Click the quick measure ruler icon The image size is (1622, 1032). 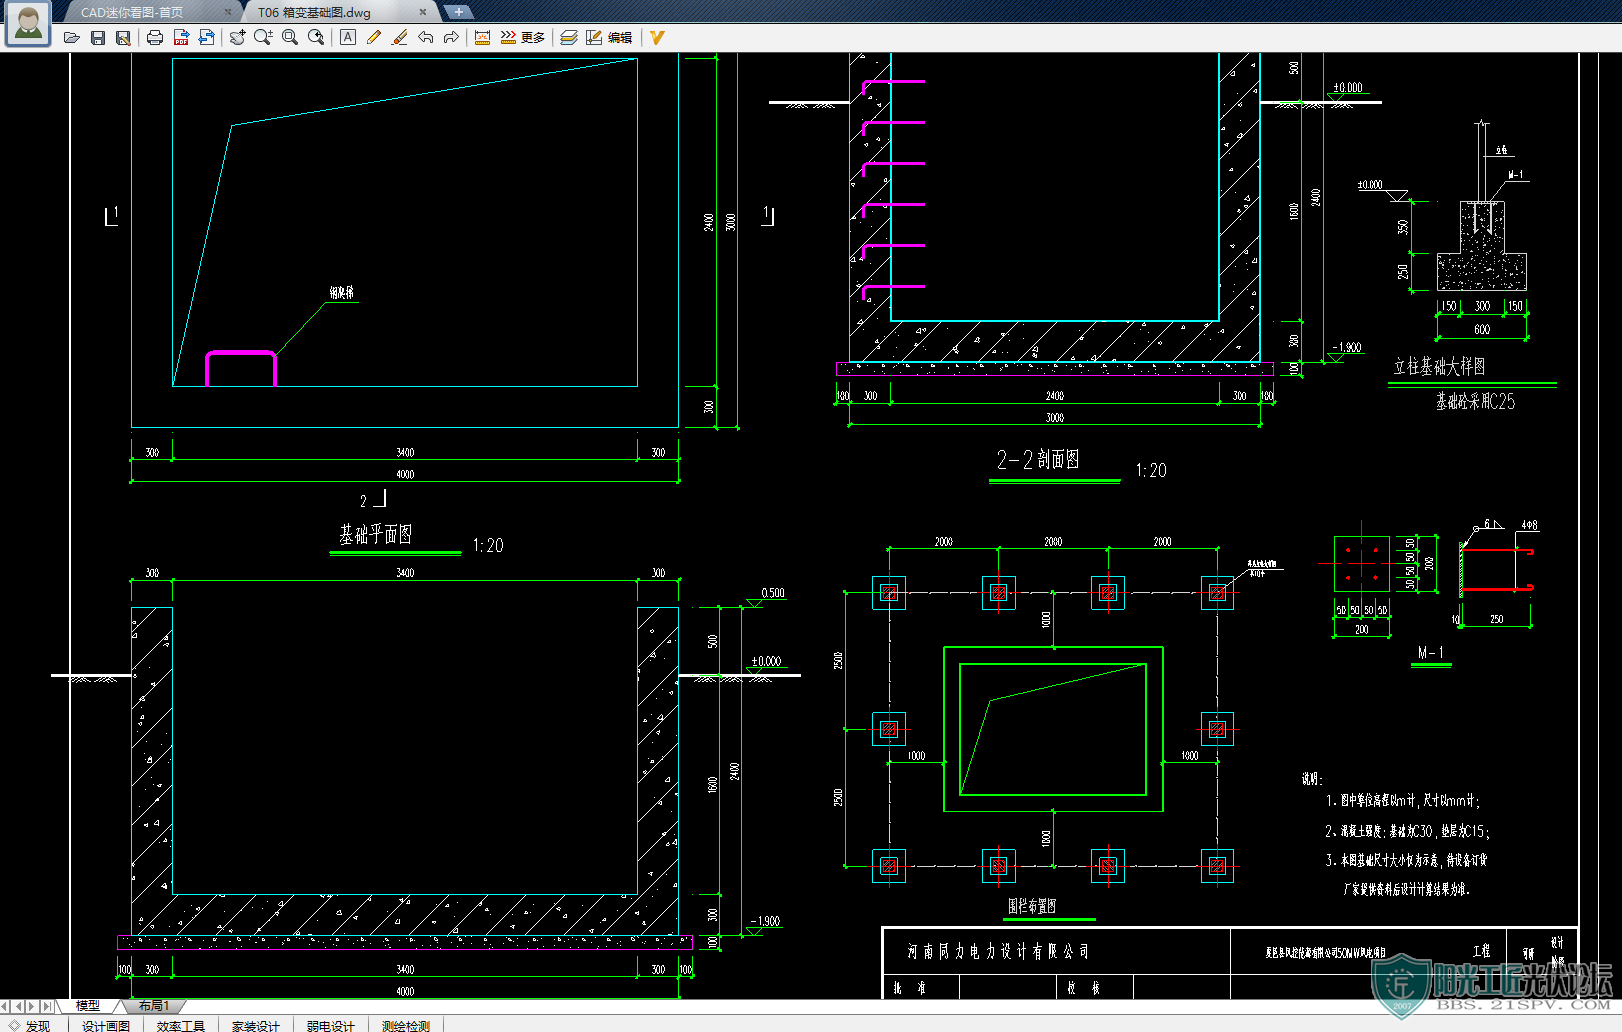point(508,38)
